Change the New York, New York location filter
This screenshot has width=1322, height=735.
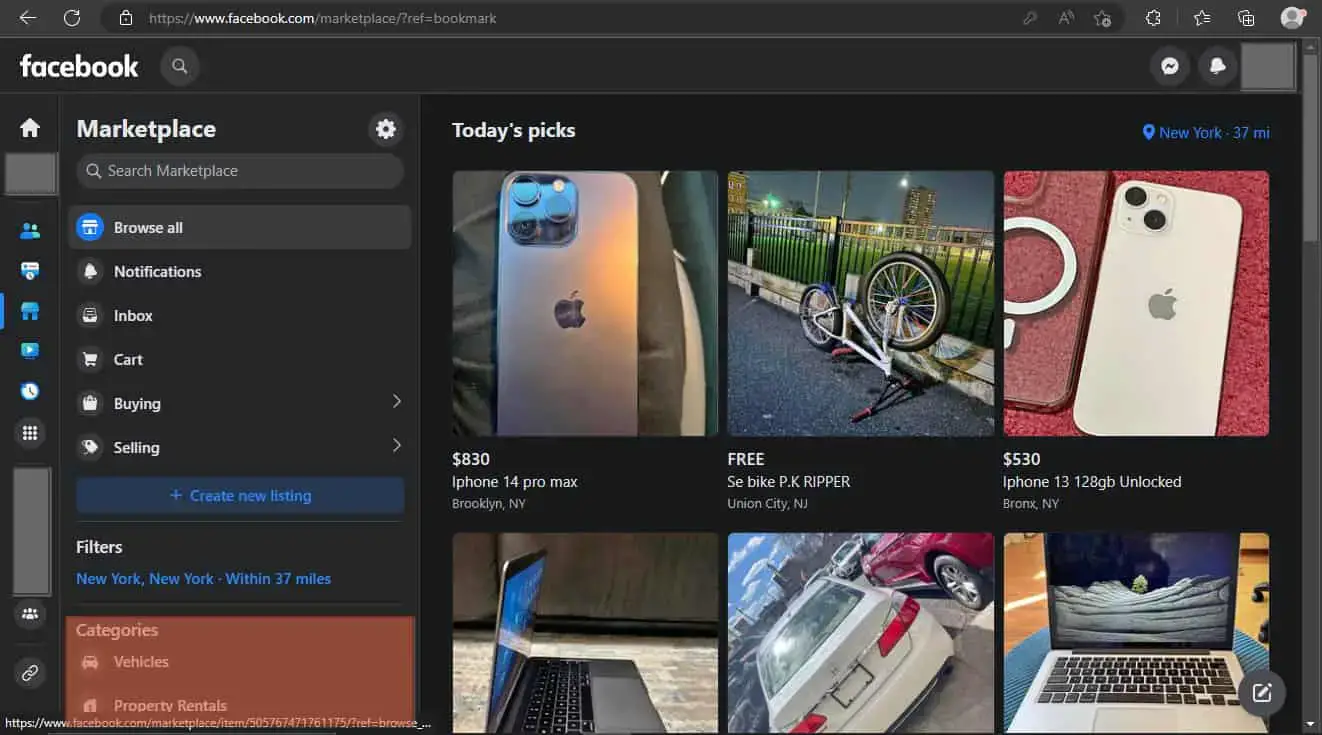(x=203, y=578)
